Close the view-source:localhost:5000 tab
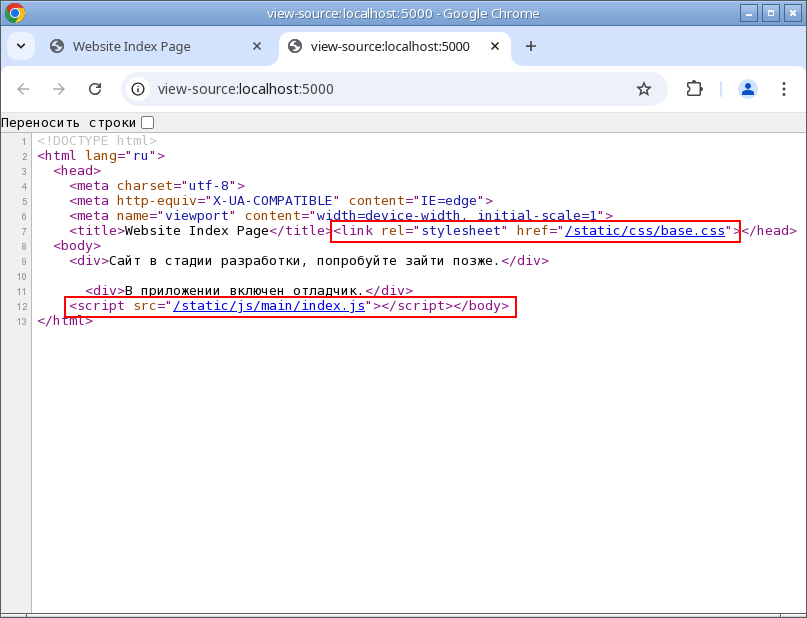807x618 pixels. point(495,46)
